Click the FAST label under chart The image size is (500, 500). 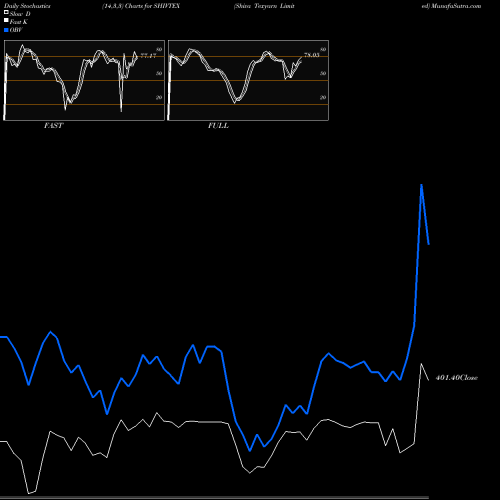tap(53, 126)
